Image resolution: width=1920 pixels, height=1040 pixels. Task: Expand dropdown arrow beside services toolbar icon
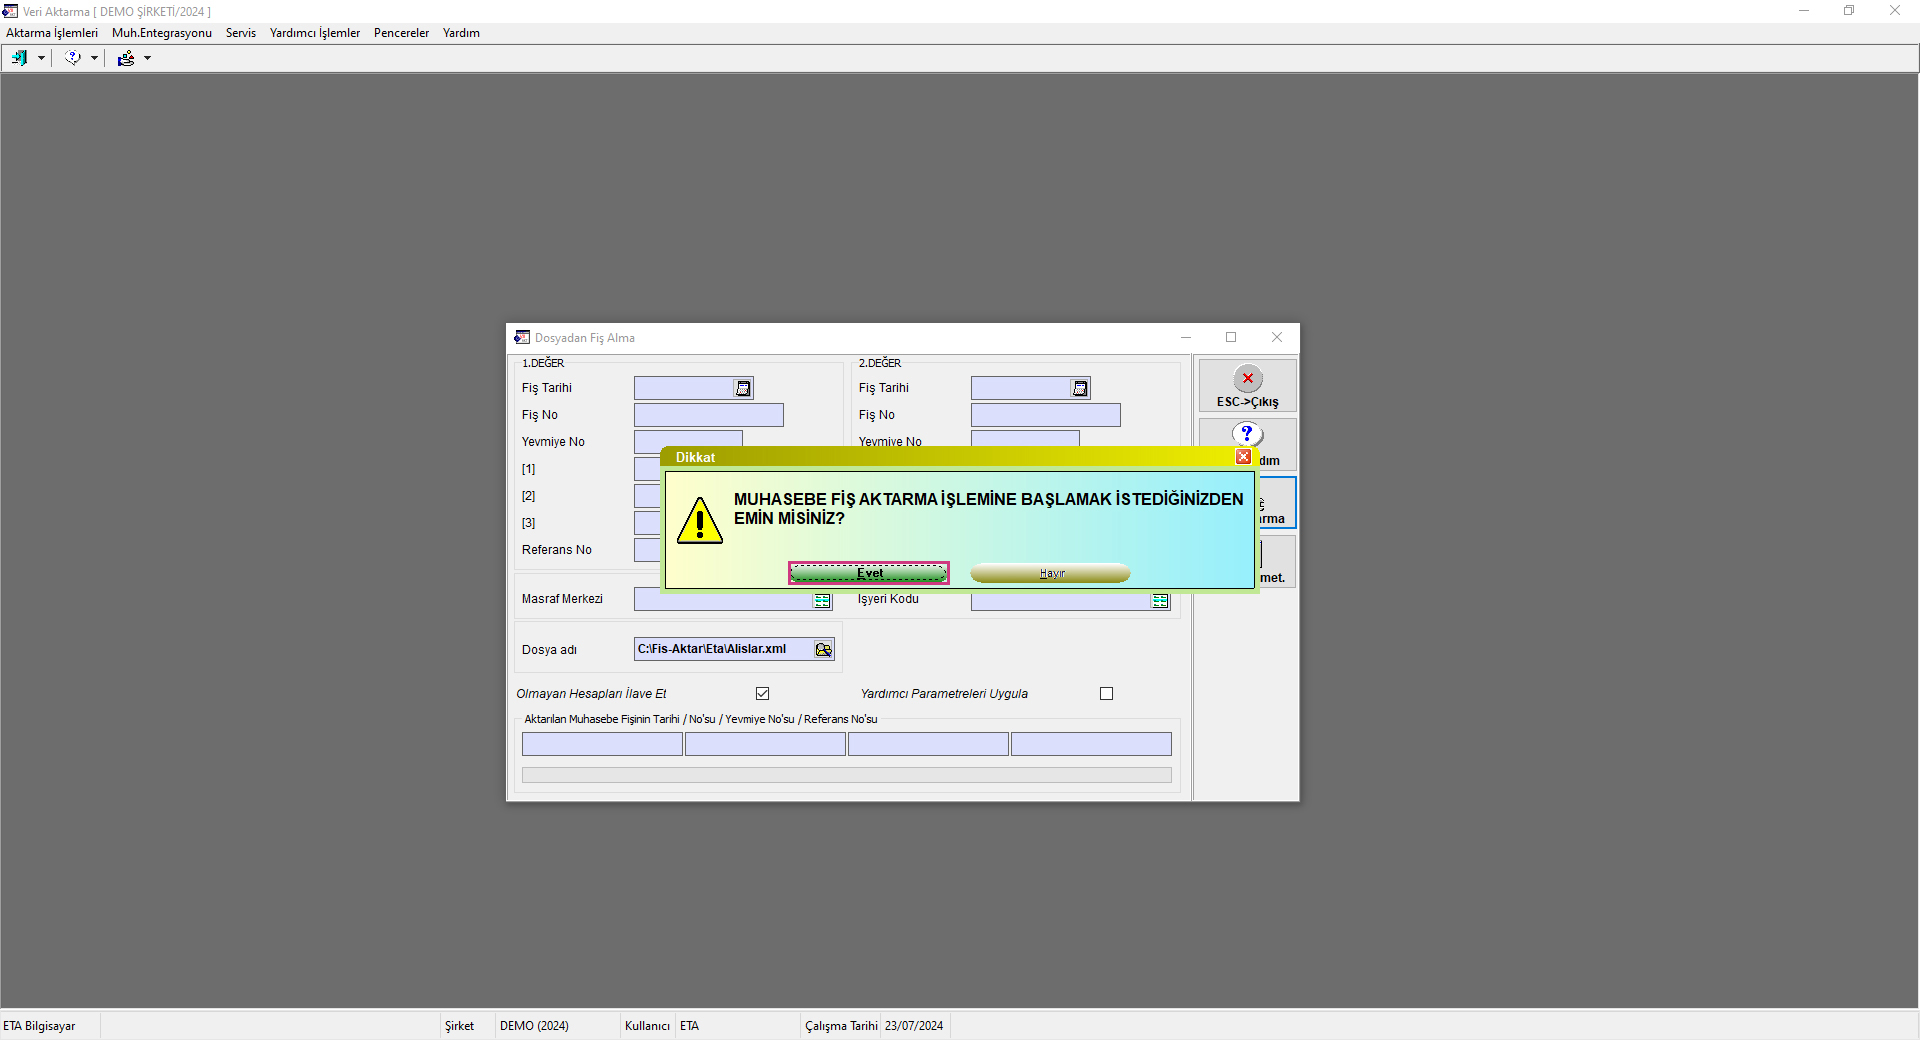(x=147, y=58)
